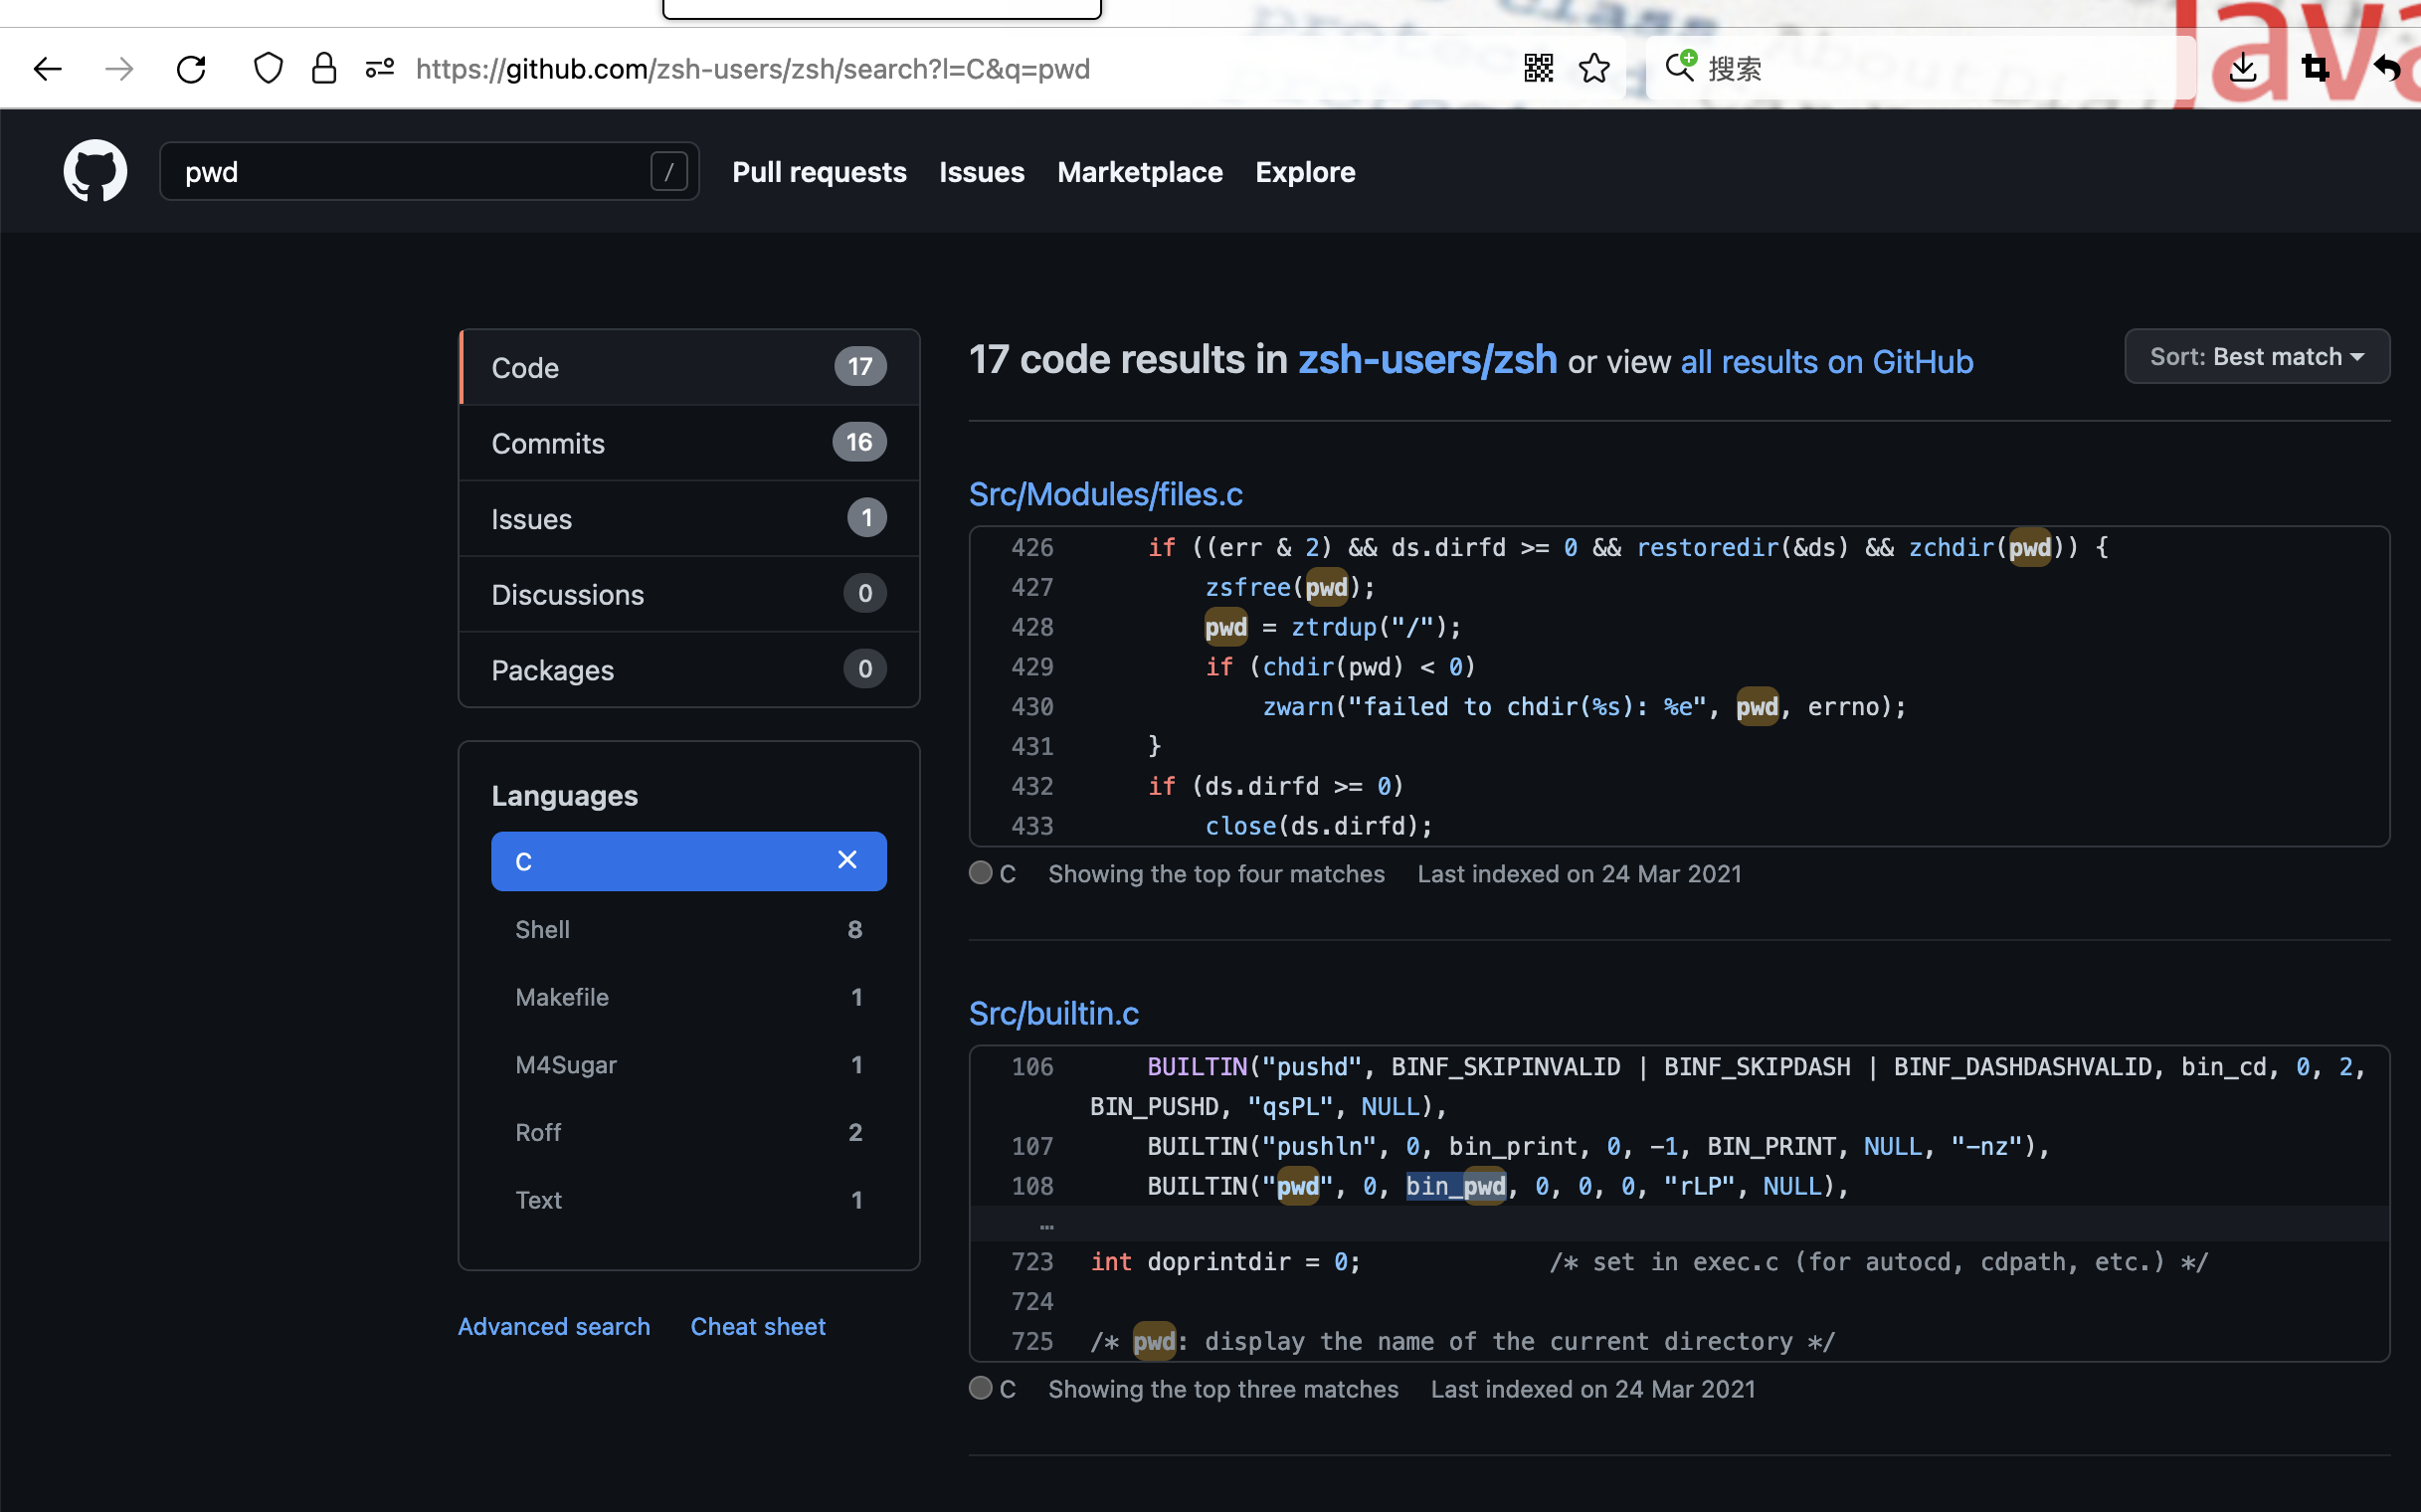The image size is (2421, 1512).
Task: Bookmark this page with the star
Action: [x=1594, y=69]
